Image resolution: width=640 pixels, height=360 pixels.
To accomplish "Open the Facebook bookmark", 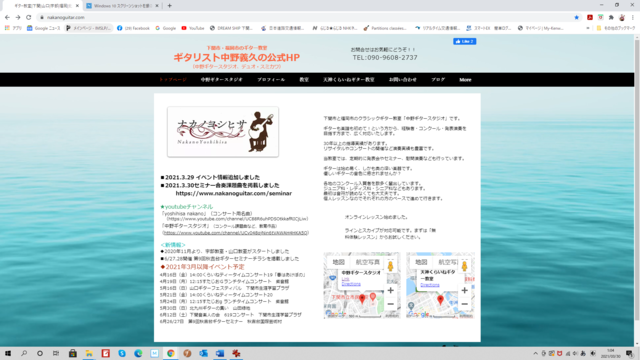I will [x=133, y=28].
